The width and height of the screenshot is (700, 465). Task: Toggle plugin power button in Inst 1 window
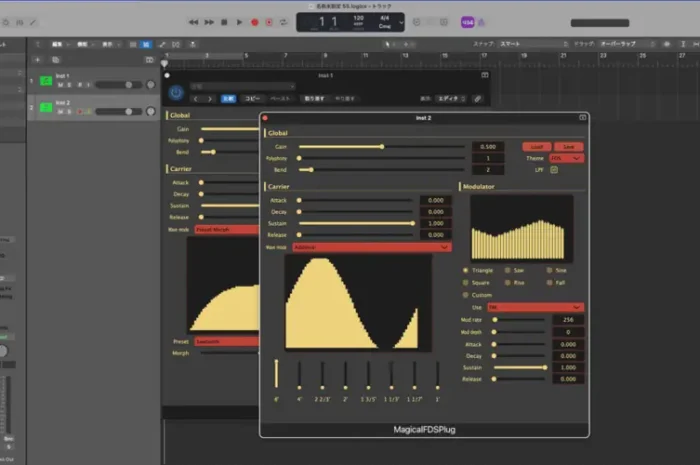click(x=176, y=93)
